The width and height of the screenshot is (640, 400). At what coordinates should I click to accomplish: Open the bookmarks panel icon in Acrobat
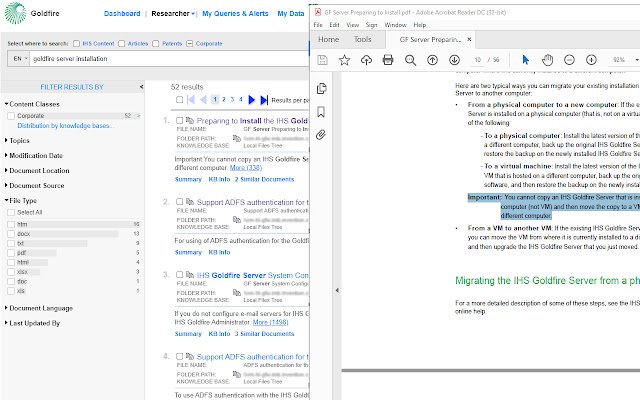point(321,112)
